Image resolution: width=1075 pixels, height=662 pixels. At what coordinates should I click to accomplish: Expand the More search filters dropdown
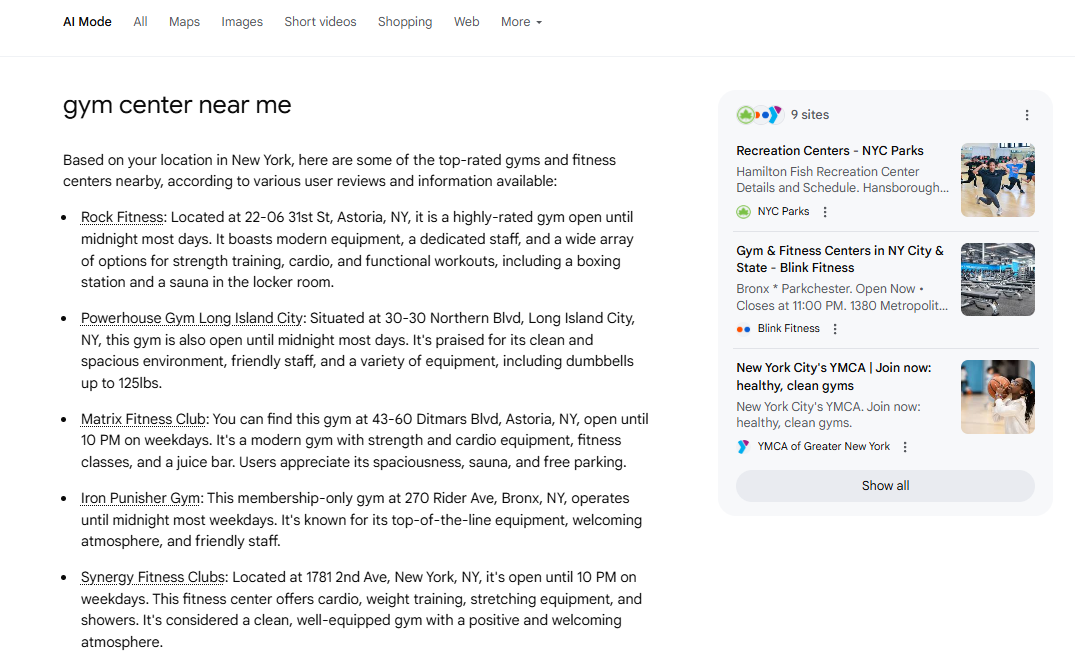pyautogui.click(x=521, y=22)
